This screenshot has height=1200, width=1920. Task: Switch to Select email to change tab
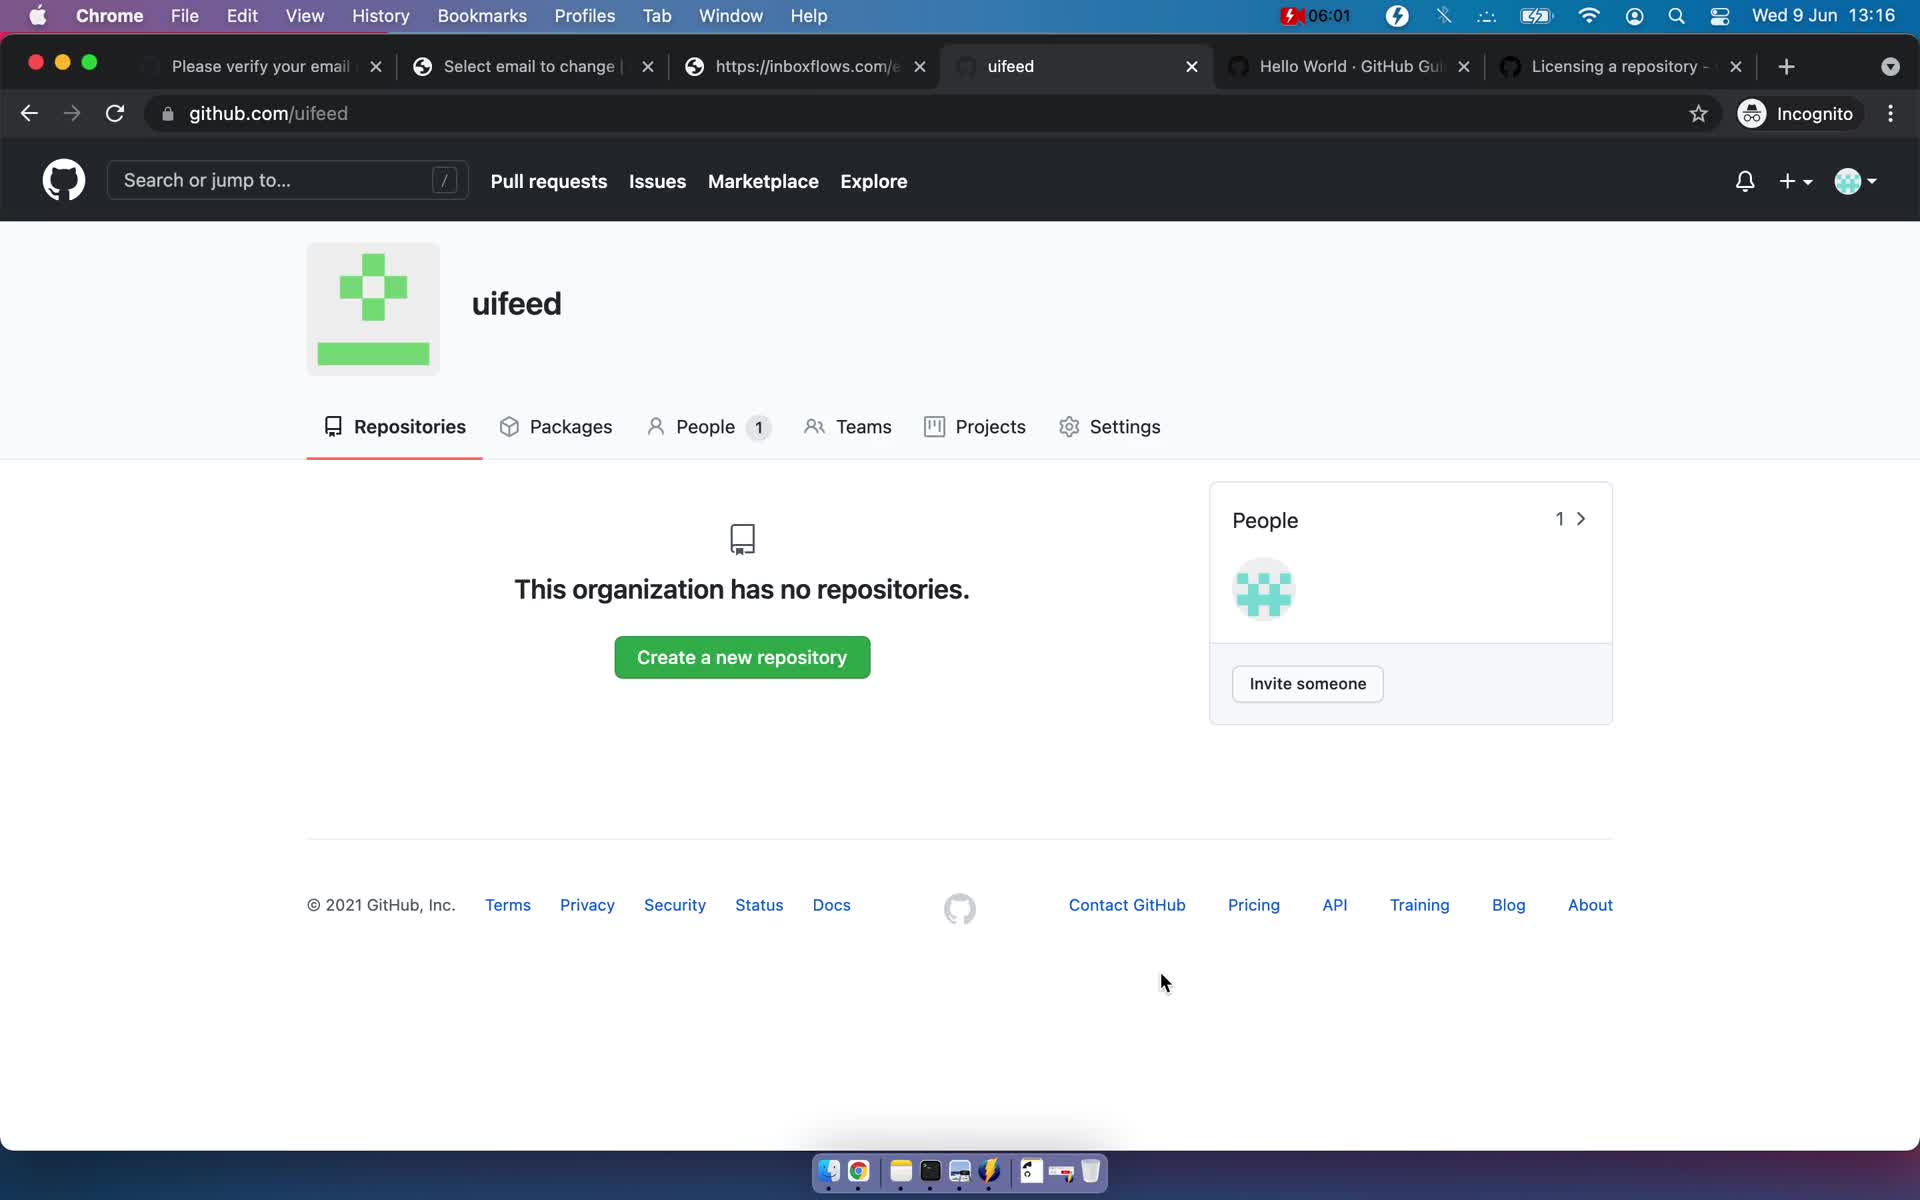click(x=530, y=67)
